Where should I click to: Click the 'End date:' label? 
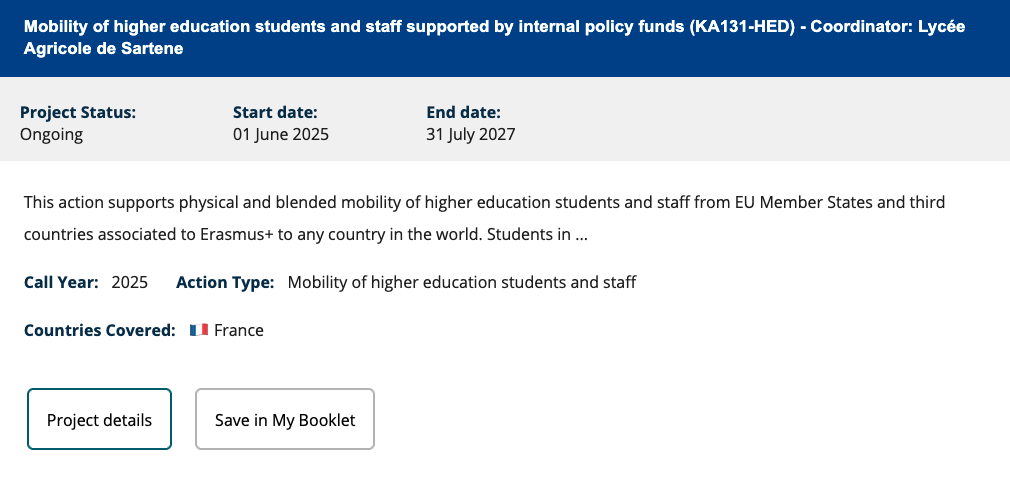pos(464,112)
